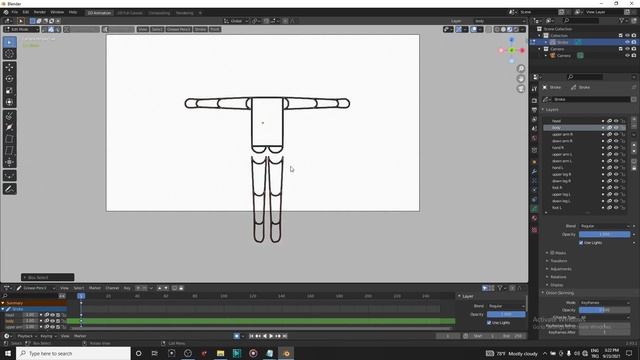Viewport: 640px width, 360px height.
Task: Open File Explorer from the taskbar
Action: point(220,353)
